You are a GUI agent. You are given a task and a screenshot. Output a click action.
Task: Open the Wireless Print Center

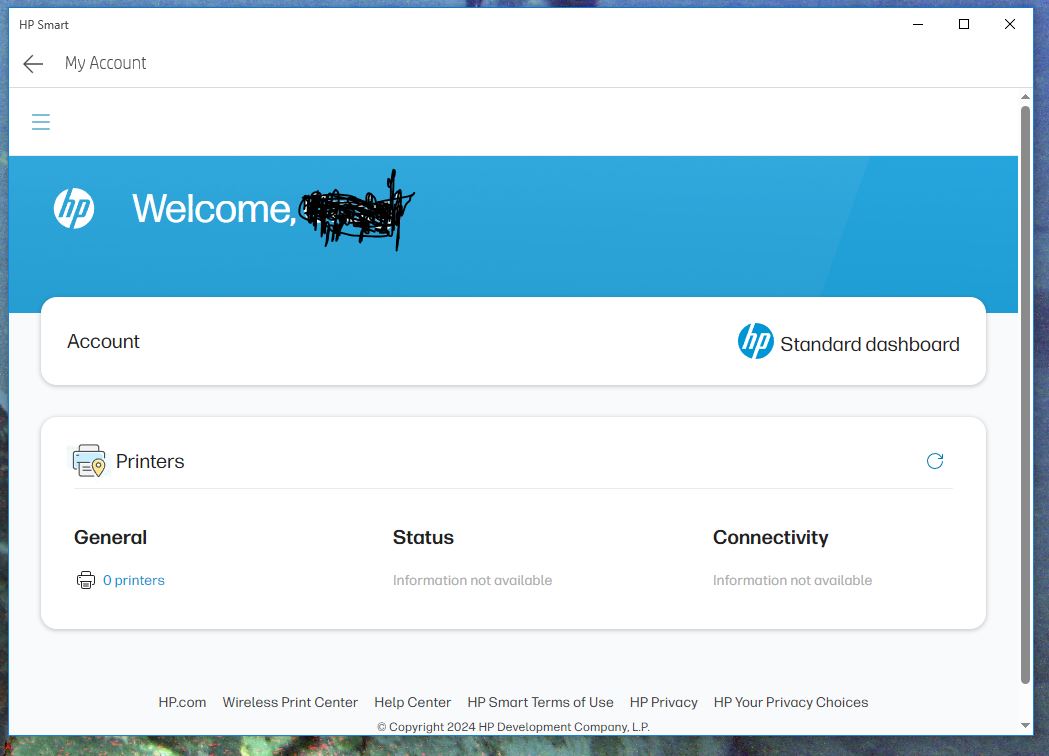(290, 702)
